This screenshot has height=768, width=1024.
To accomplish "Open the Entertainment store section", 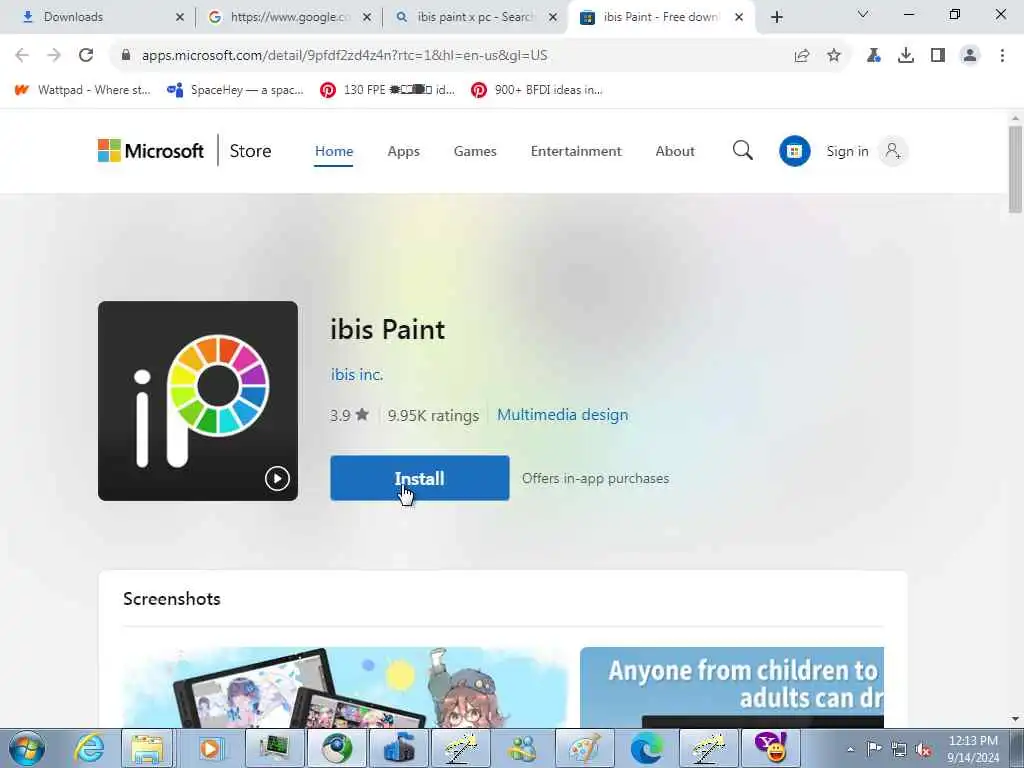I will 576,151.
